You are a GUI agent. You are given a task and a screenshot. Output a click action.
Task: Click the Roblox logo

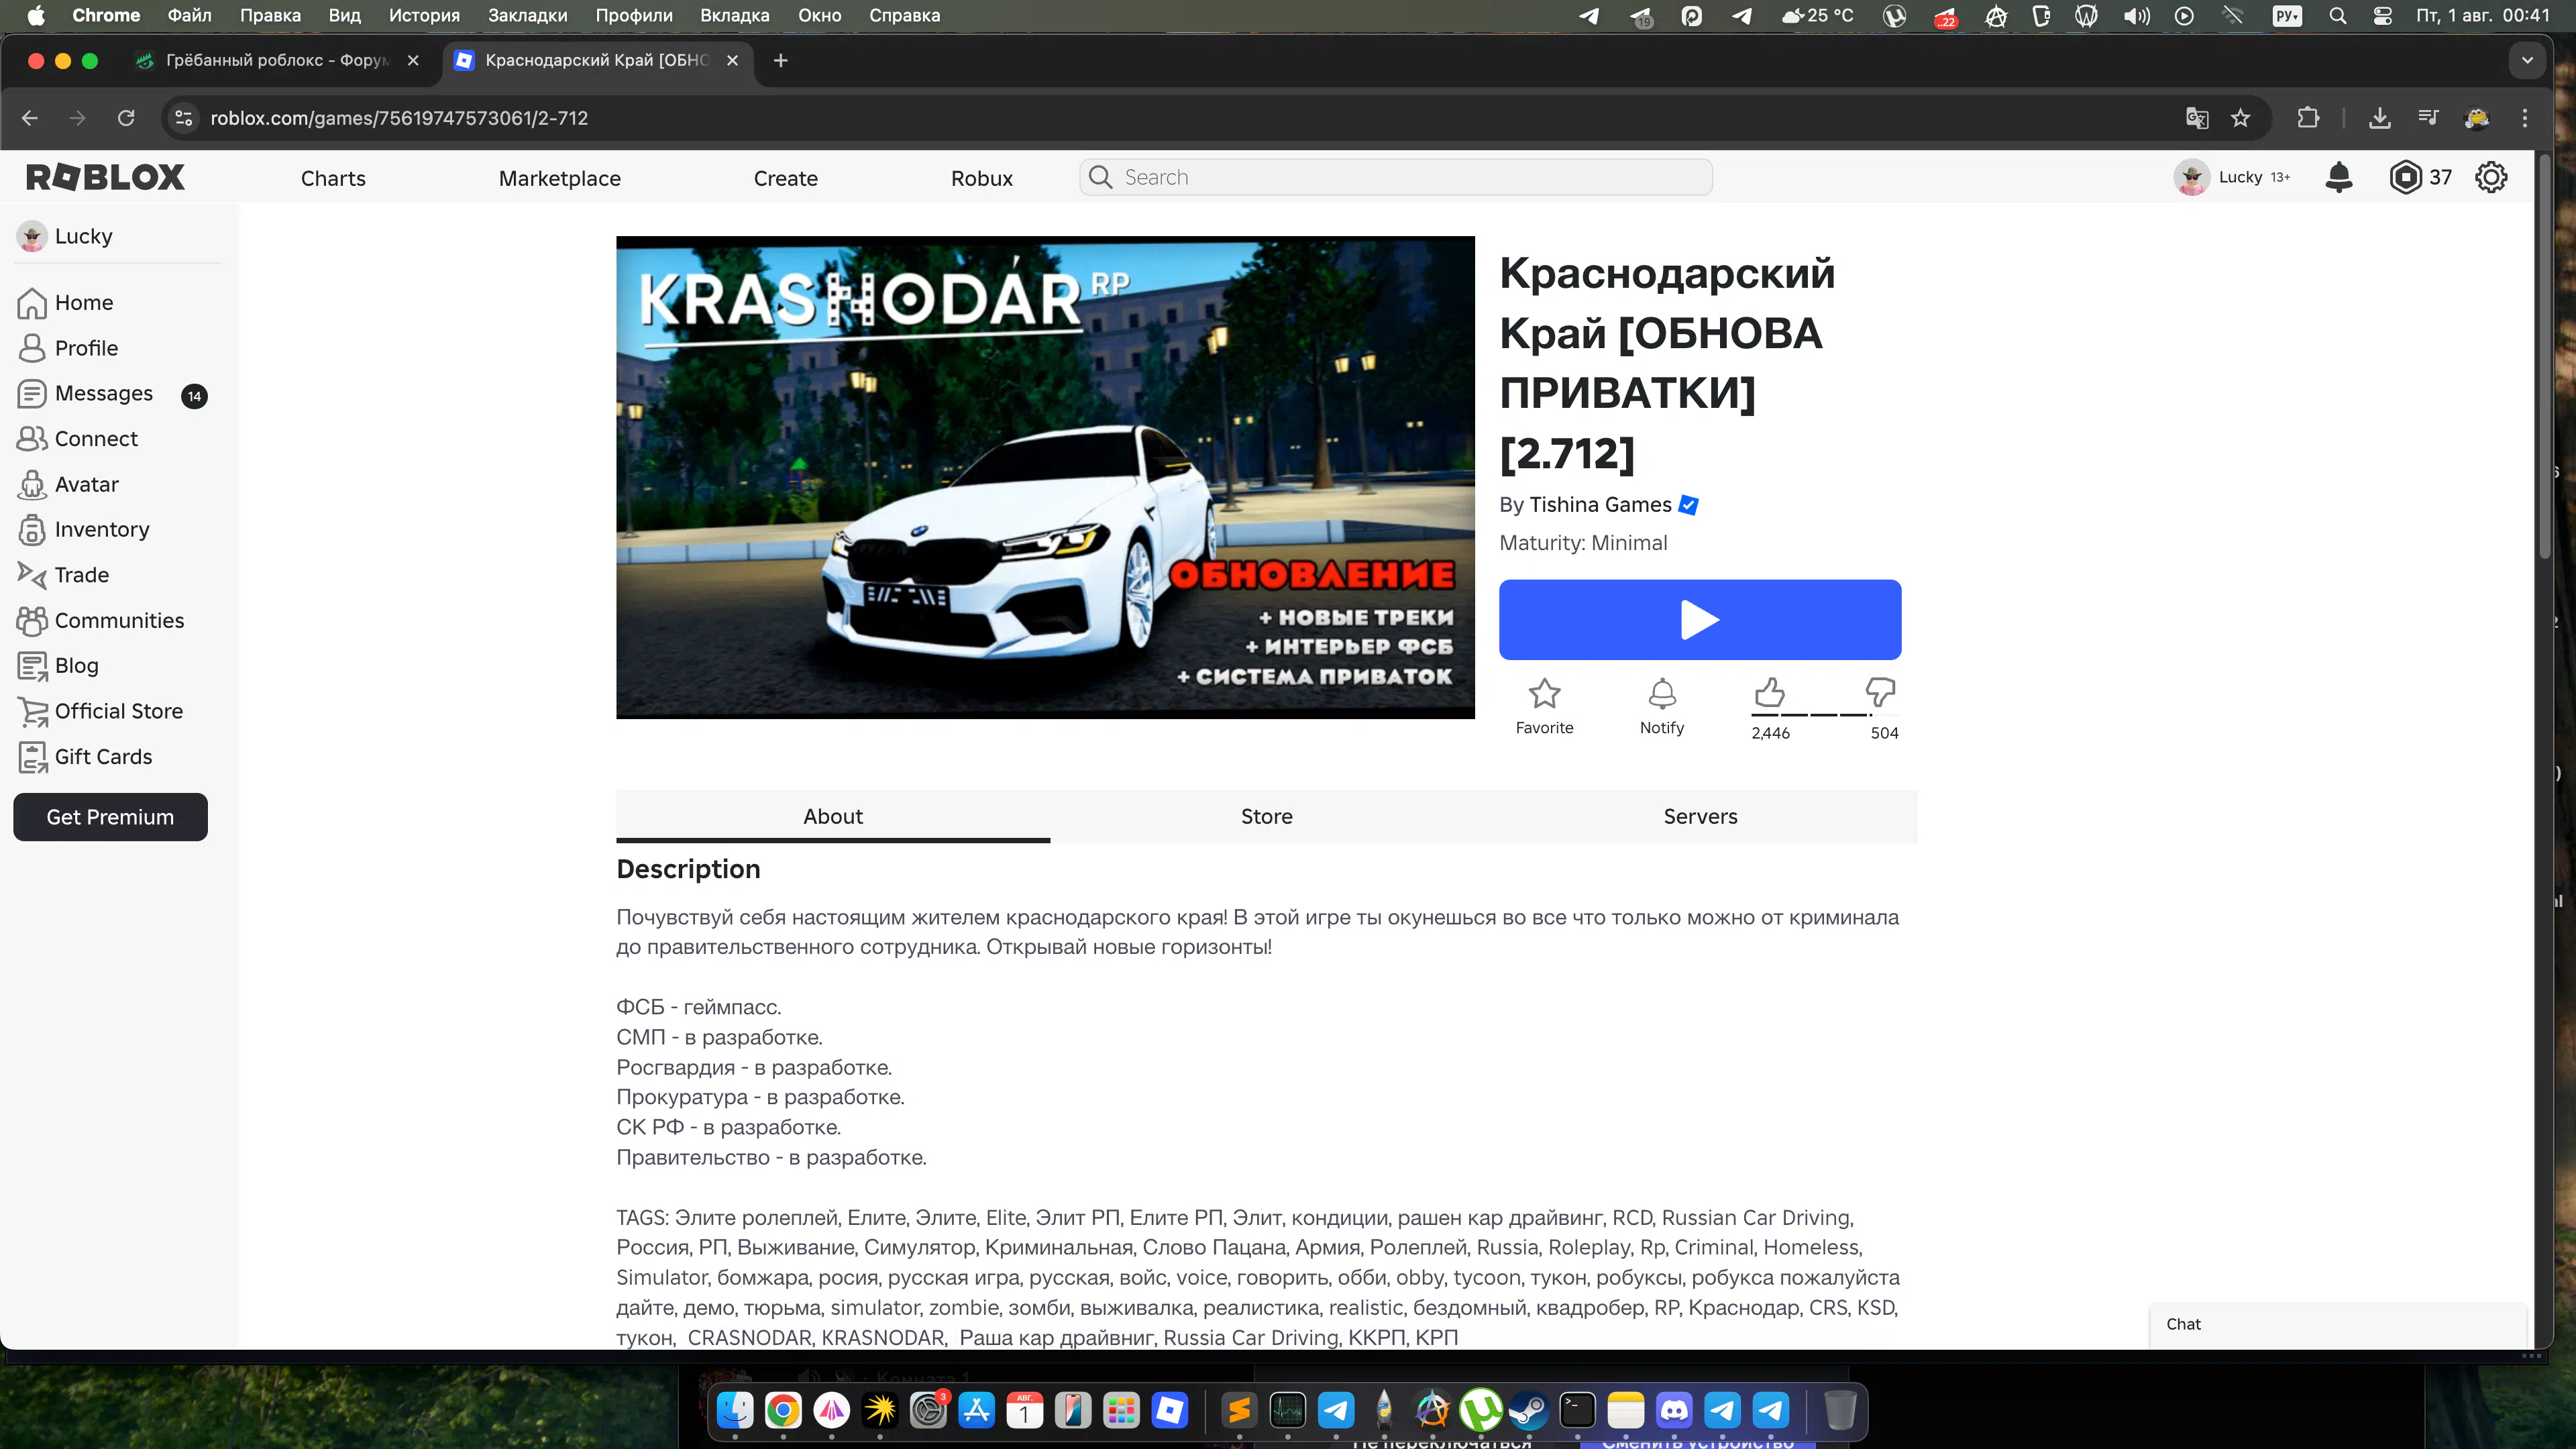(x=105, y=177)
